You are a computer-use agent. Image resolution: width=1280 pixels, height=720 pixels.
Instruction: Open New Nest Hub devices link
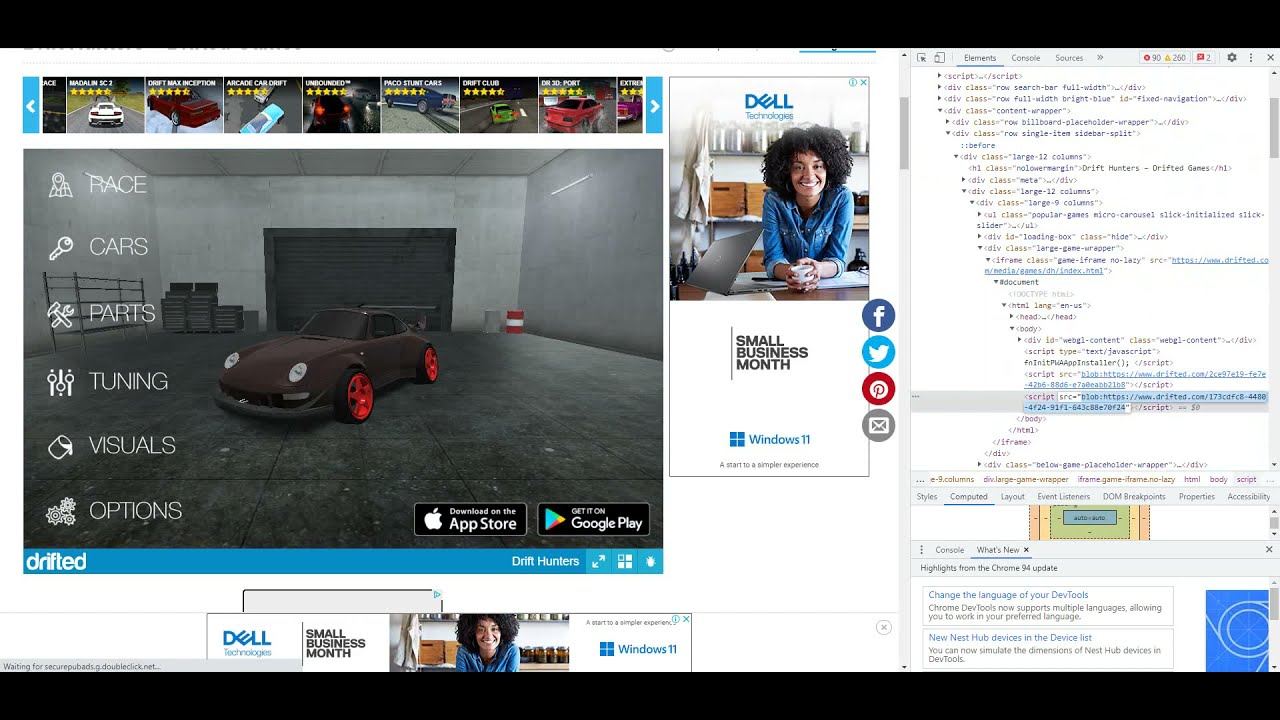[1010, 637]
